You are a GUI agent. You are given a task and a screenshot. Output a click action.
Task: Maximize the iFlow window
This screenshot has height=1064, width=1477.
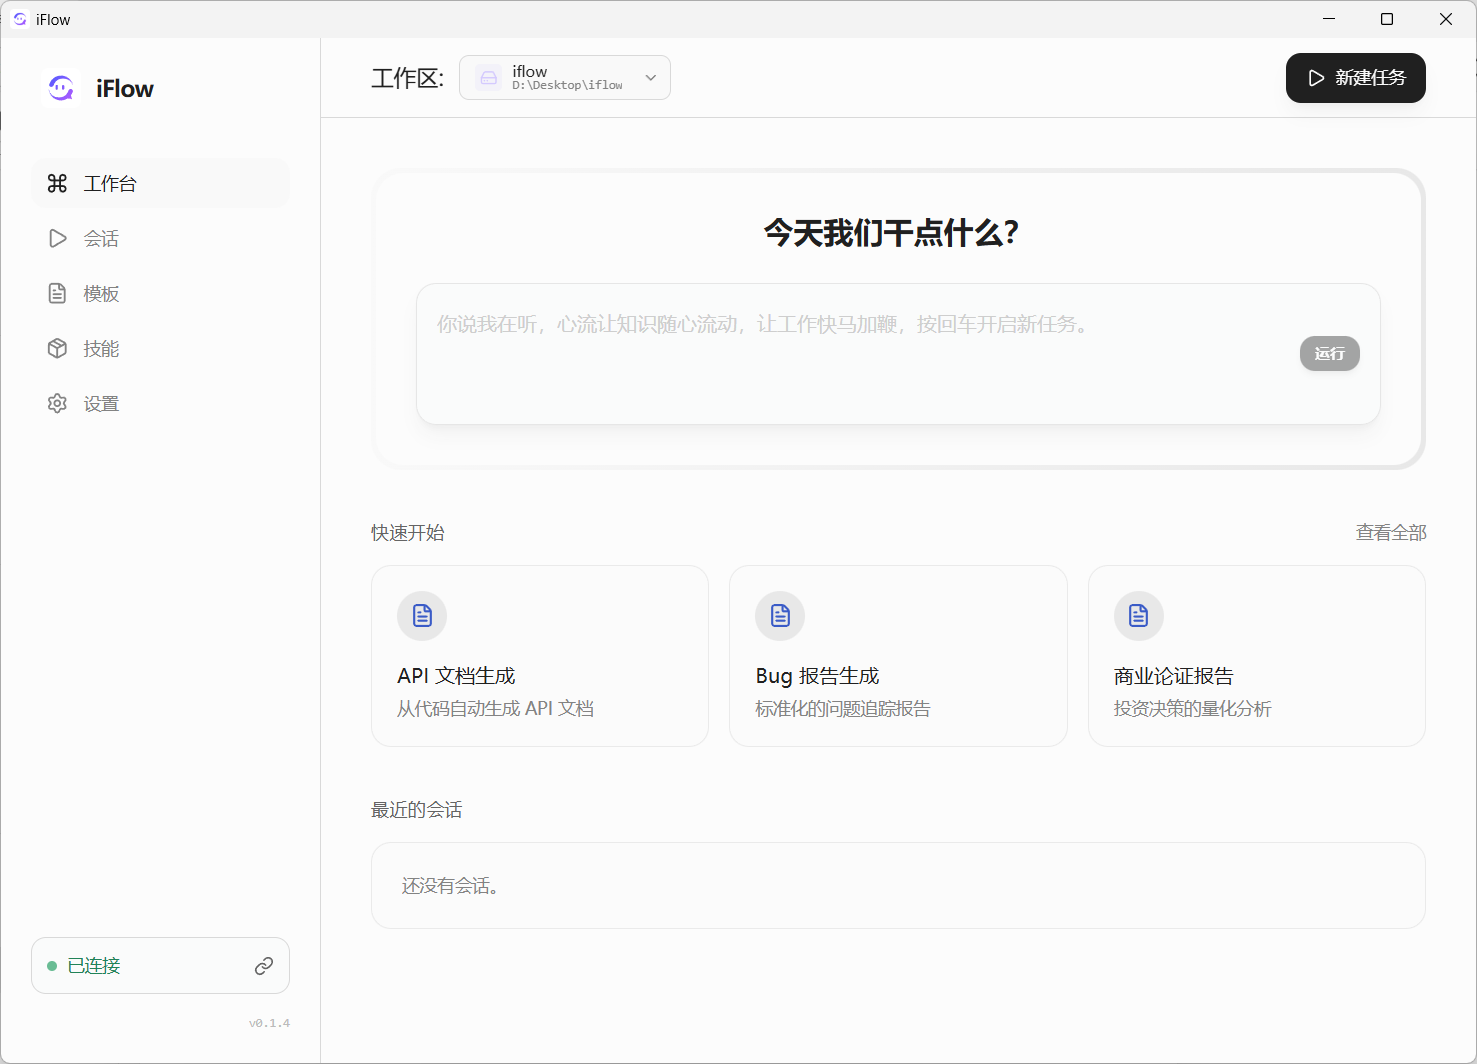click(x=1387, y=19)
